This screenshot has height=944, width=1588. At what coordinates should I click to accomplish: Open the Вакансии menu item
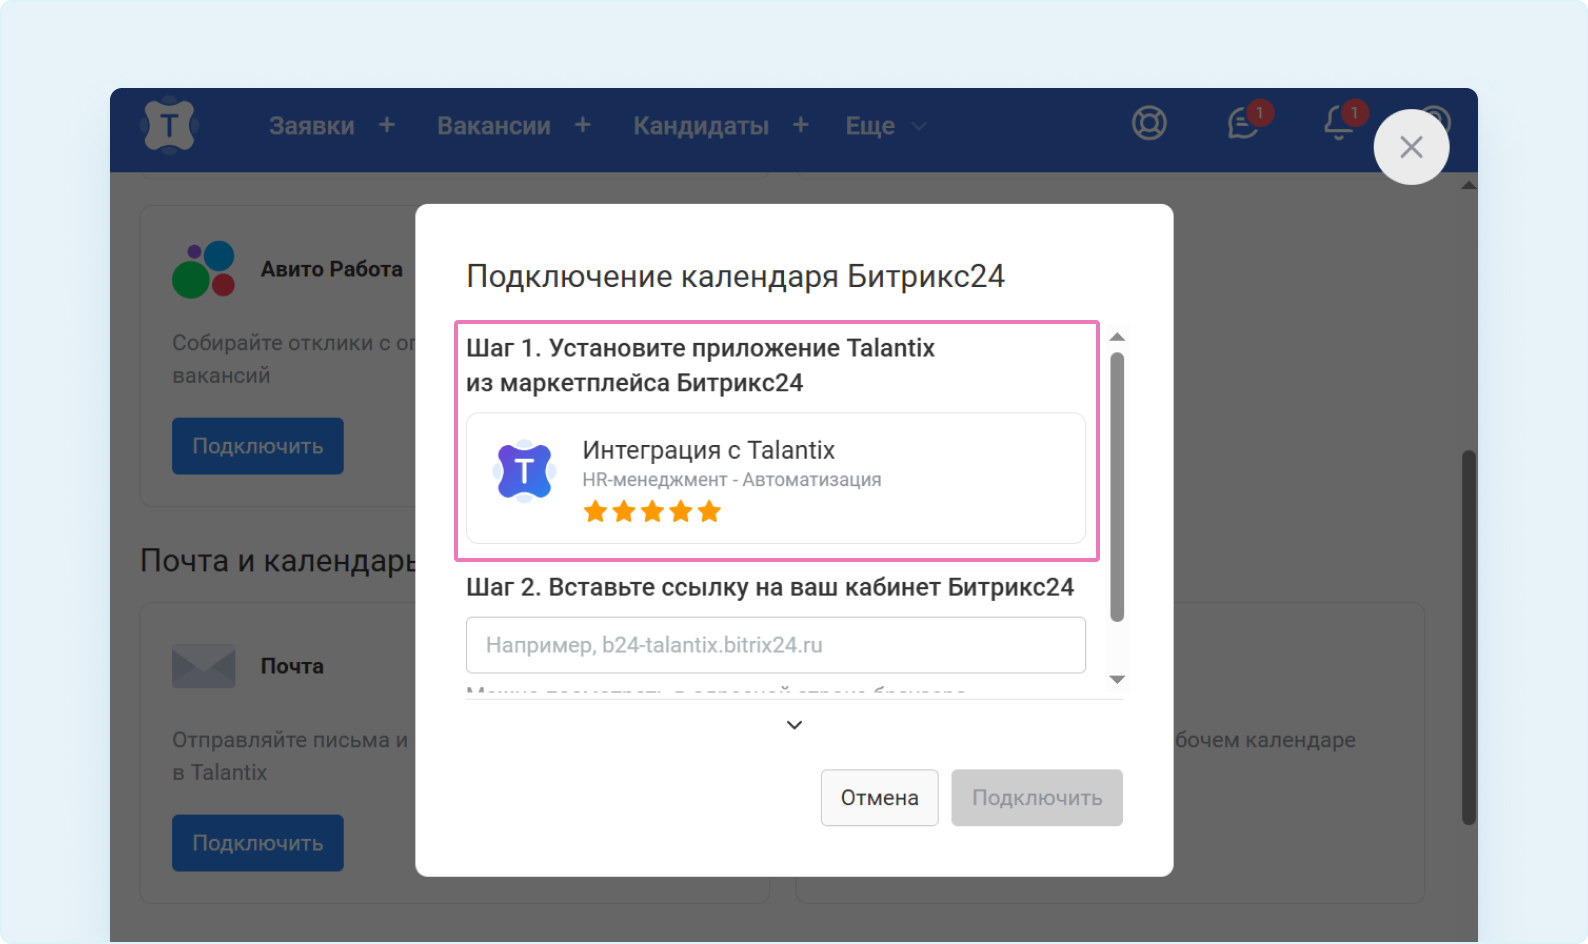[x=494, y=126]
